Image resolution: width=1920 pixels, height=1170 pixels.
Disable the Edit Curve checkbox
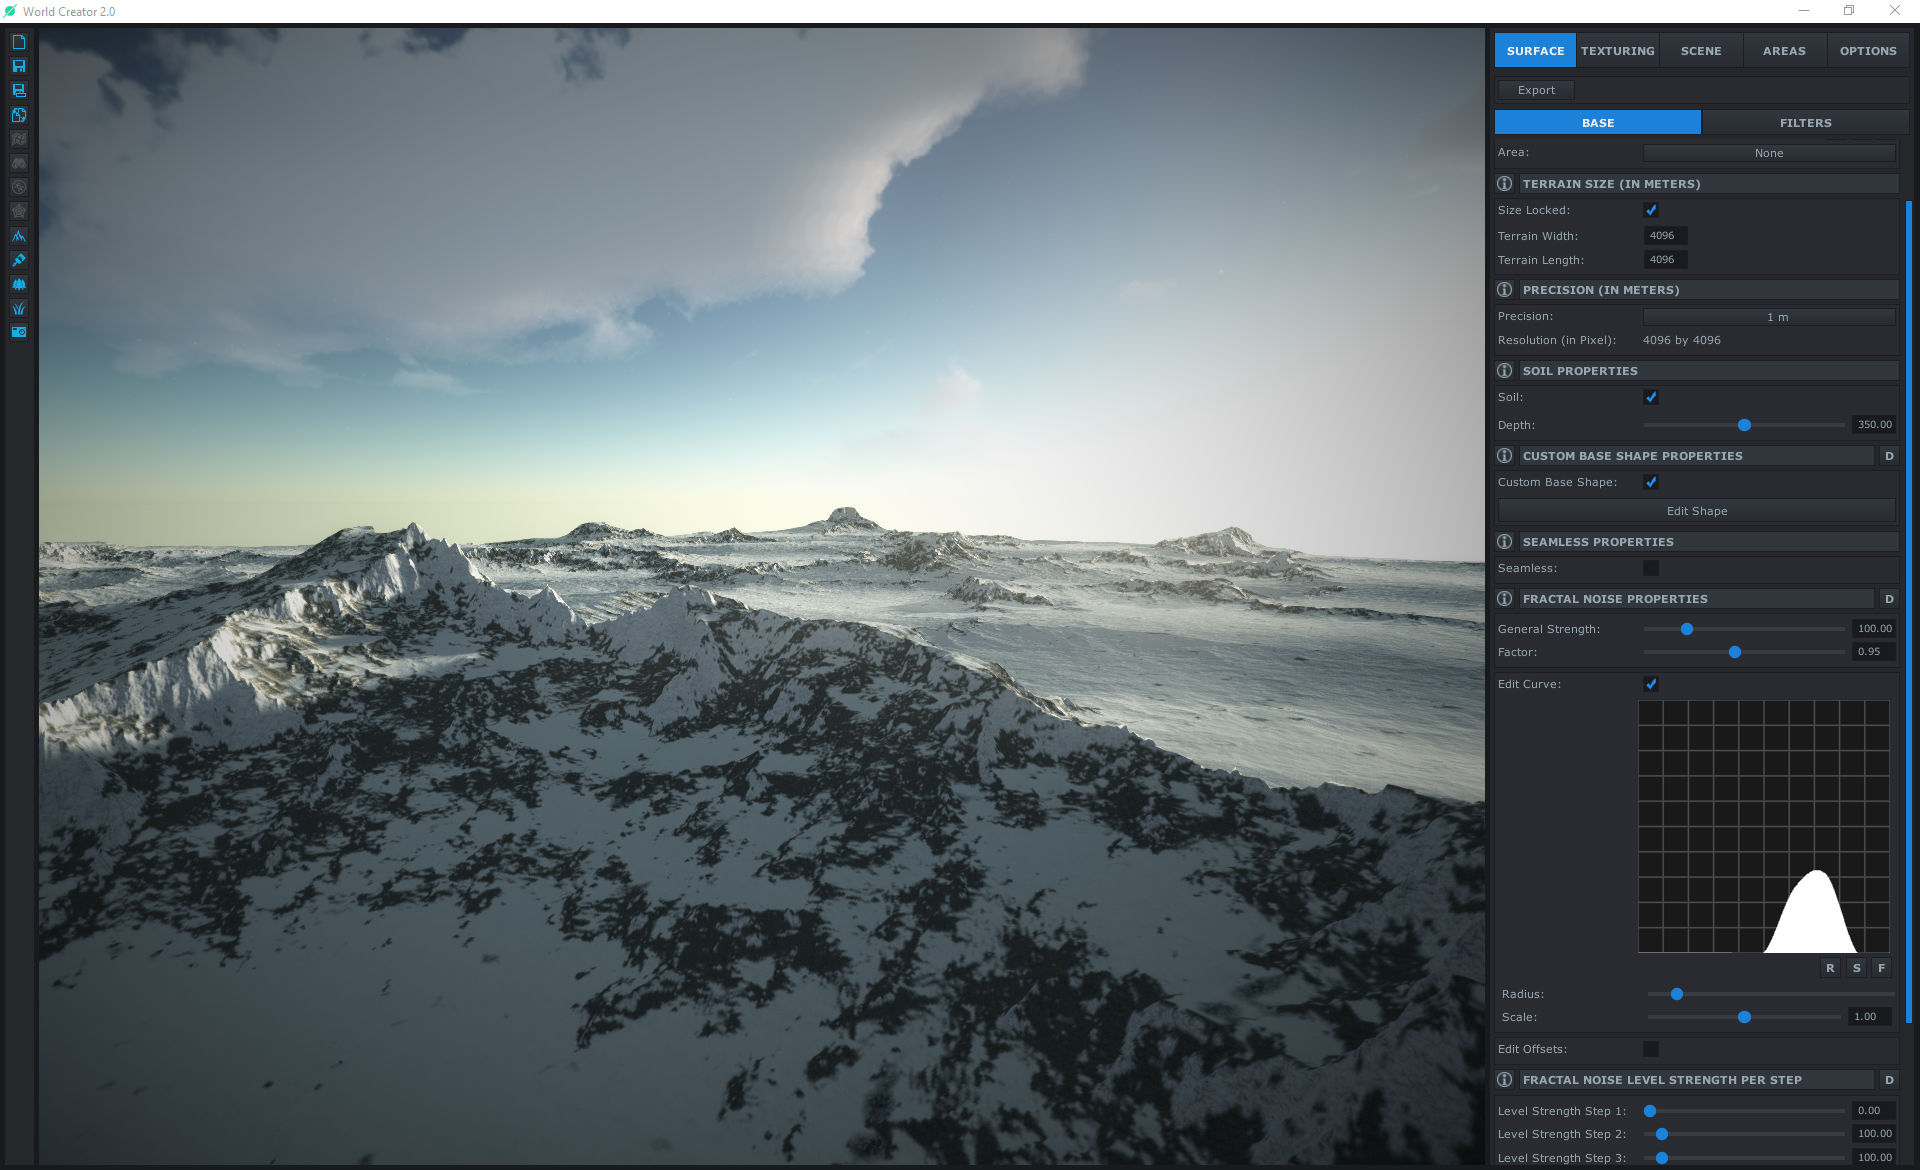point(1651,684)
